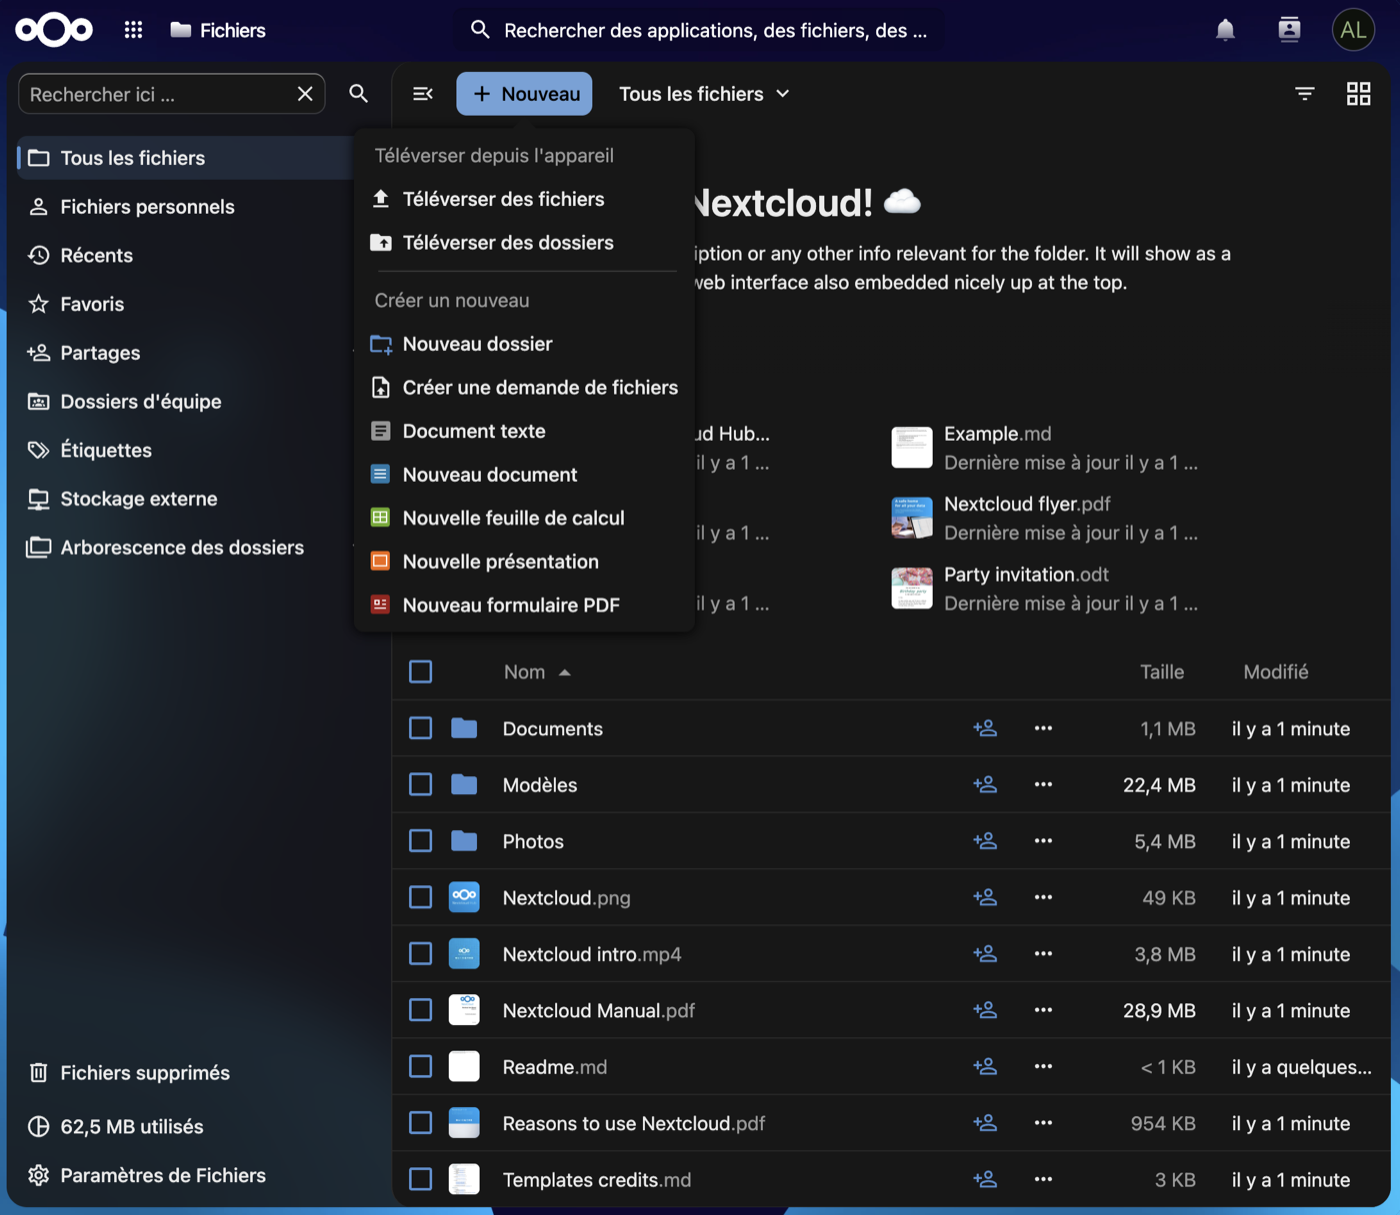
Task: Open actions menu for Templates credits.md
Action: coord(1043,1180)
